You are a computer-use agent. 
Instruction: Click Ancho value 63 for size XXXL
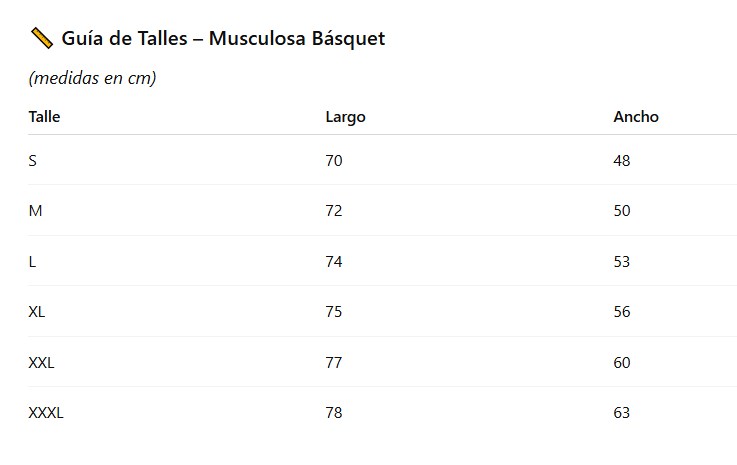(622, 412)
